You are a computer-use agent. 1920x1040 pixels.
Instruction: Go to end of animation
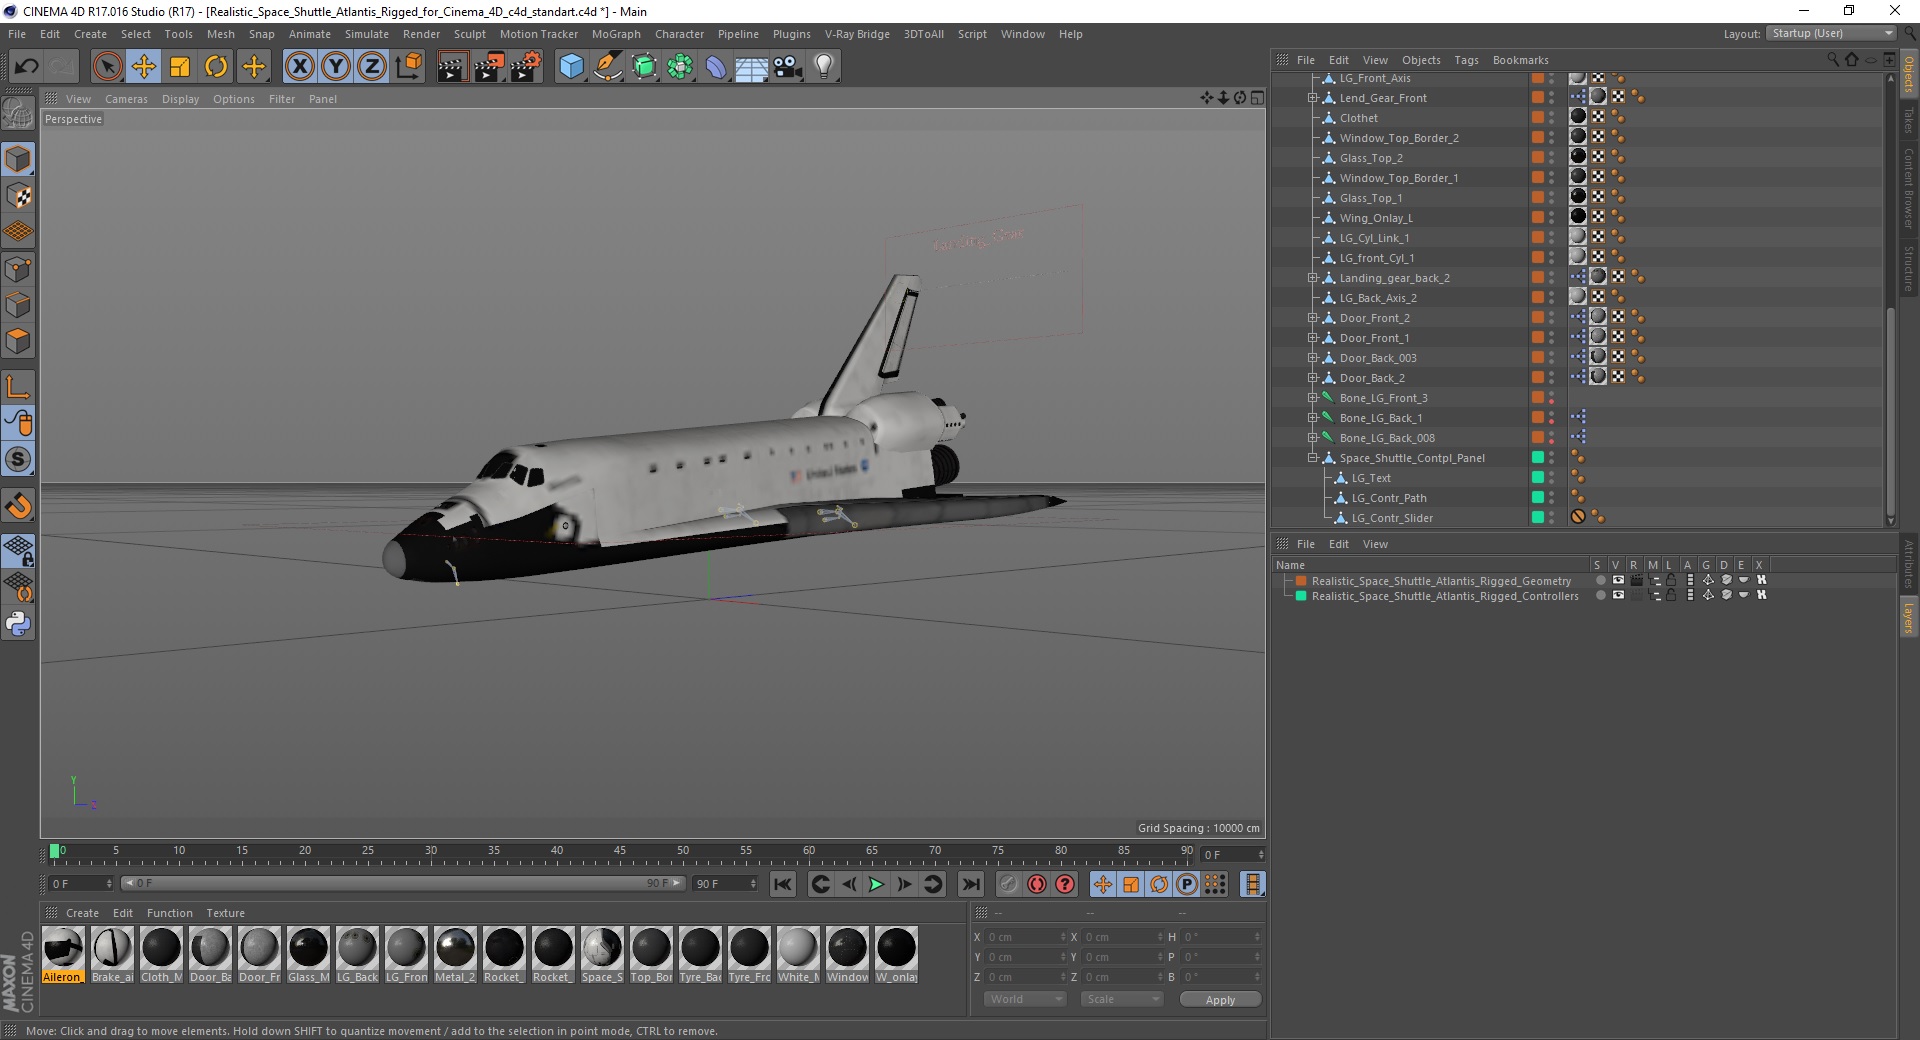tap(970, 884)
